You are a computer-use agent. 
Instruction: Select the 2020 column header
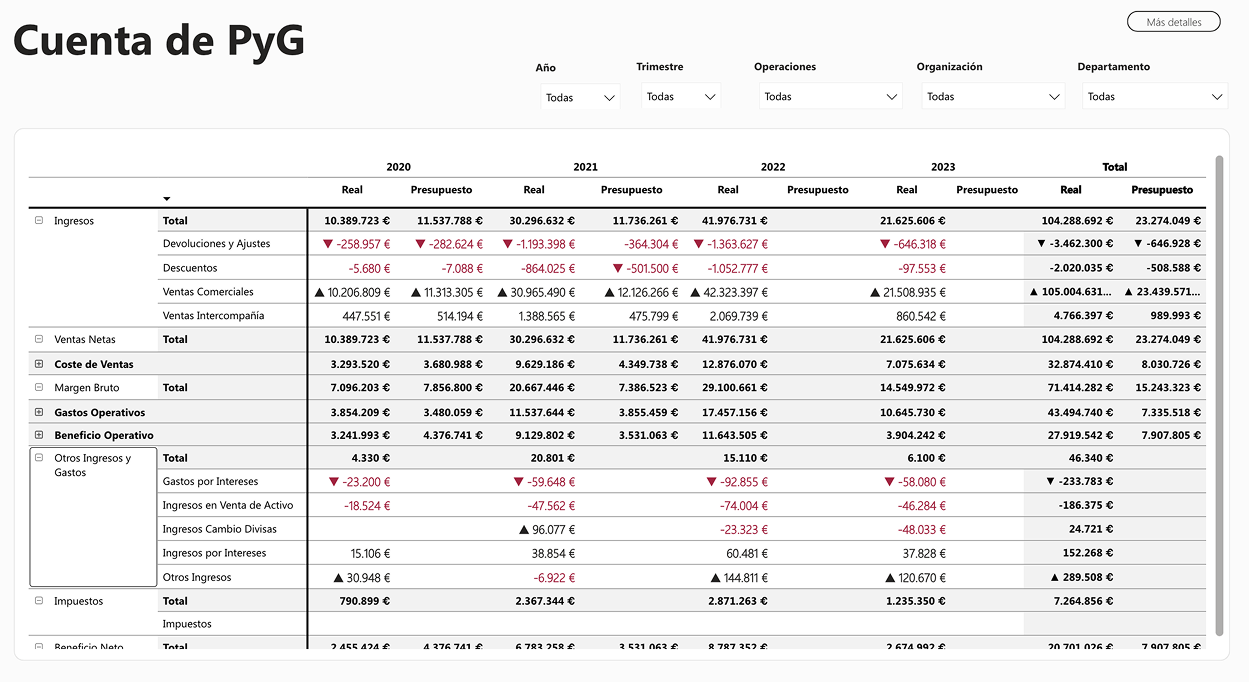click(398, 167)
